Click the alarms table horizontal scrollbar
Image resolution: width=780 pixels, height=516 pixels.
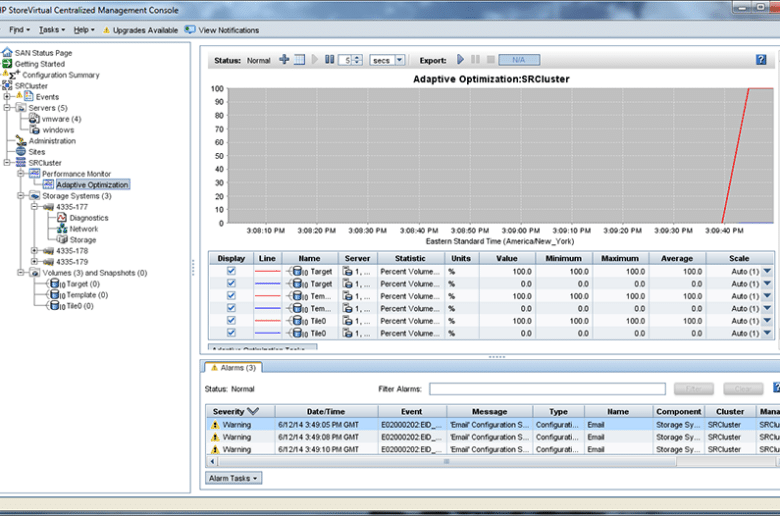(446, 461)
